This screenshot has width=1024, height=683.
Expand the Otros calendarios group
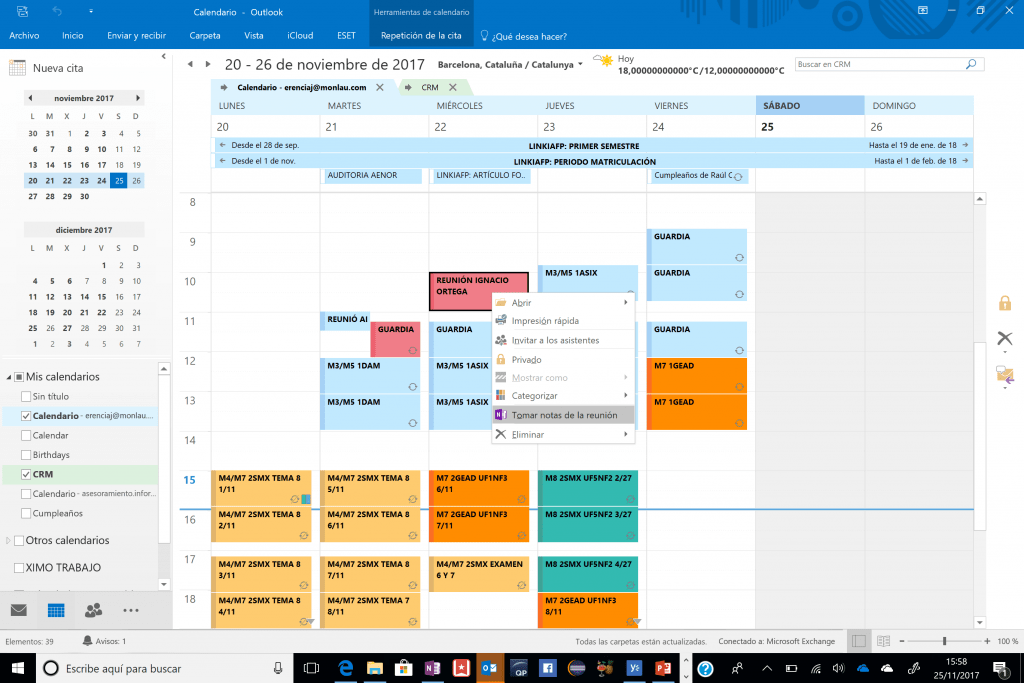(8, 541)
